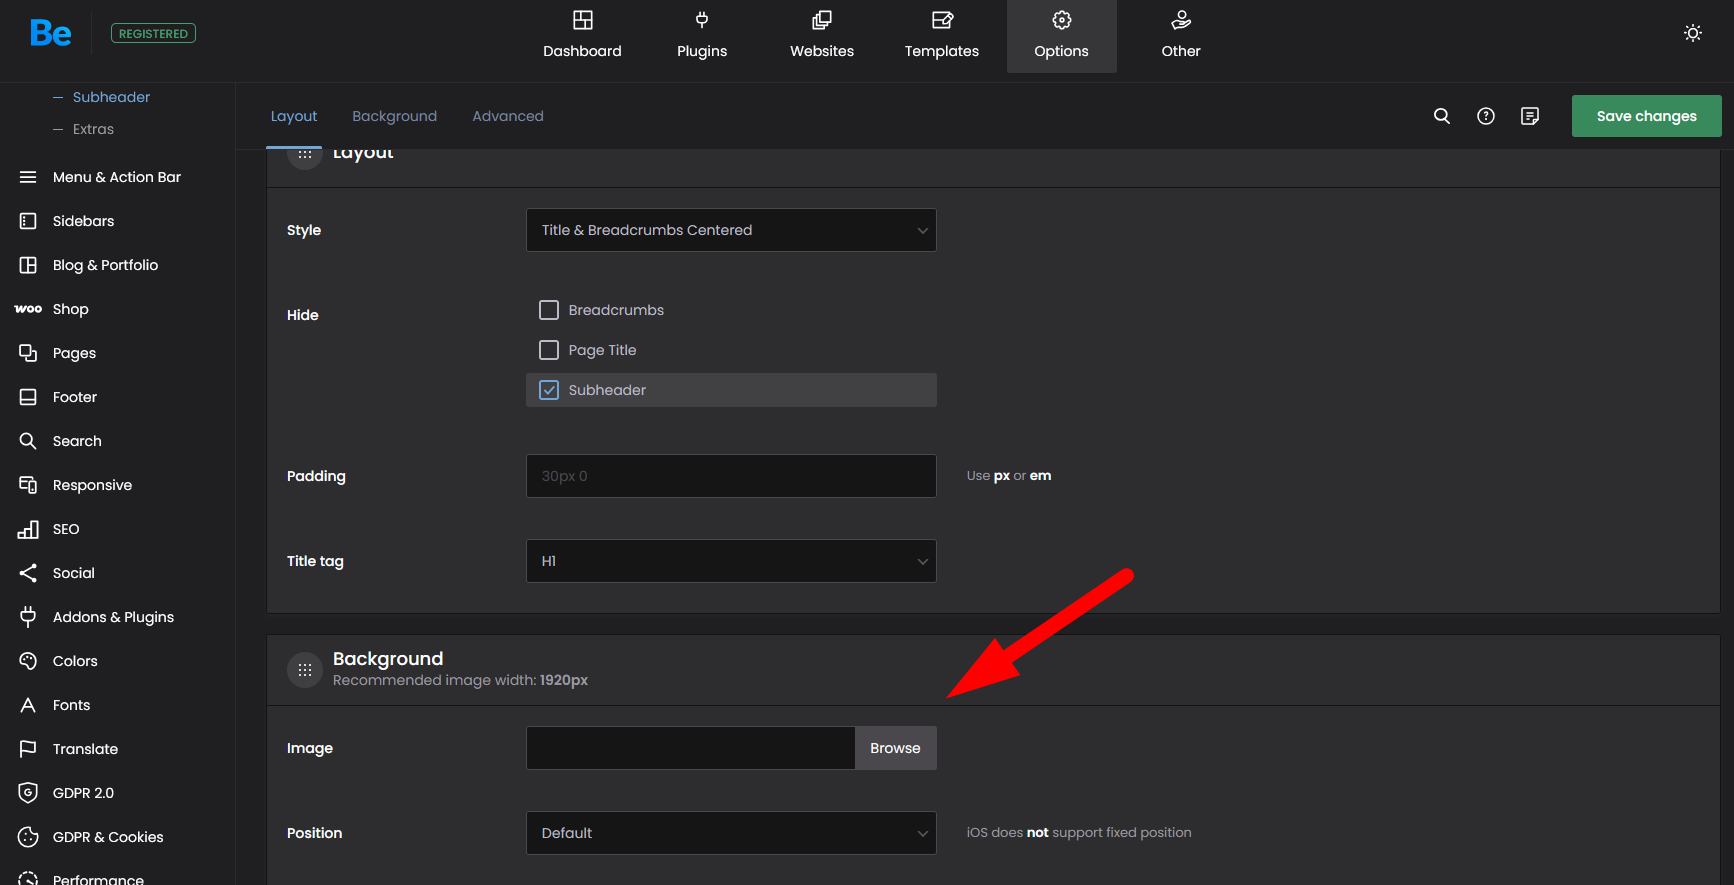Open help via the question mark icon
This screenshot has height=885, width=1734.
pyautogui.click(x=1486, y=116)
